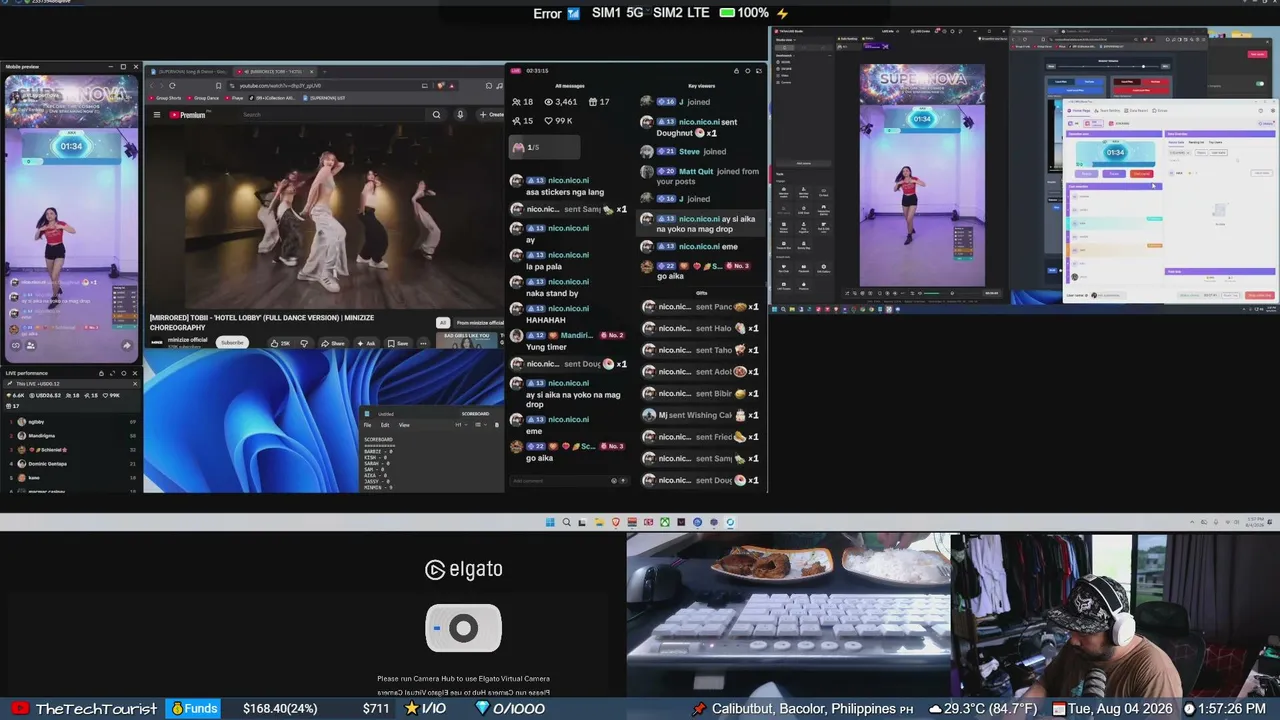This screenshot has width=1280, height=720.
Task: Click 'Mandirigma' row in LIVE performance list
Action: pyautogui.click(x=73, y=436)
